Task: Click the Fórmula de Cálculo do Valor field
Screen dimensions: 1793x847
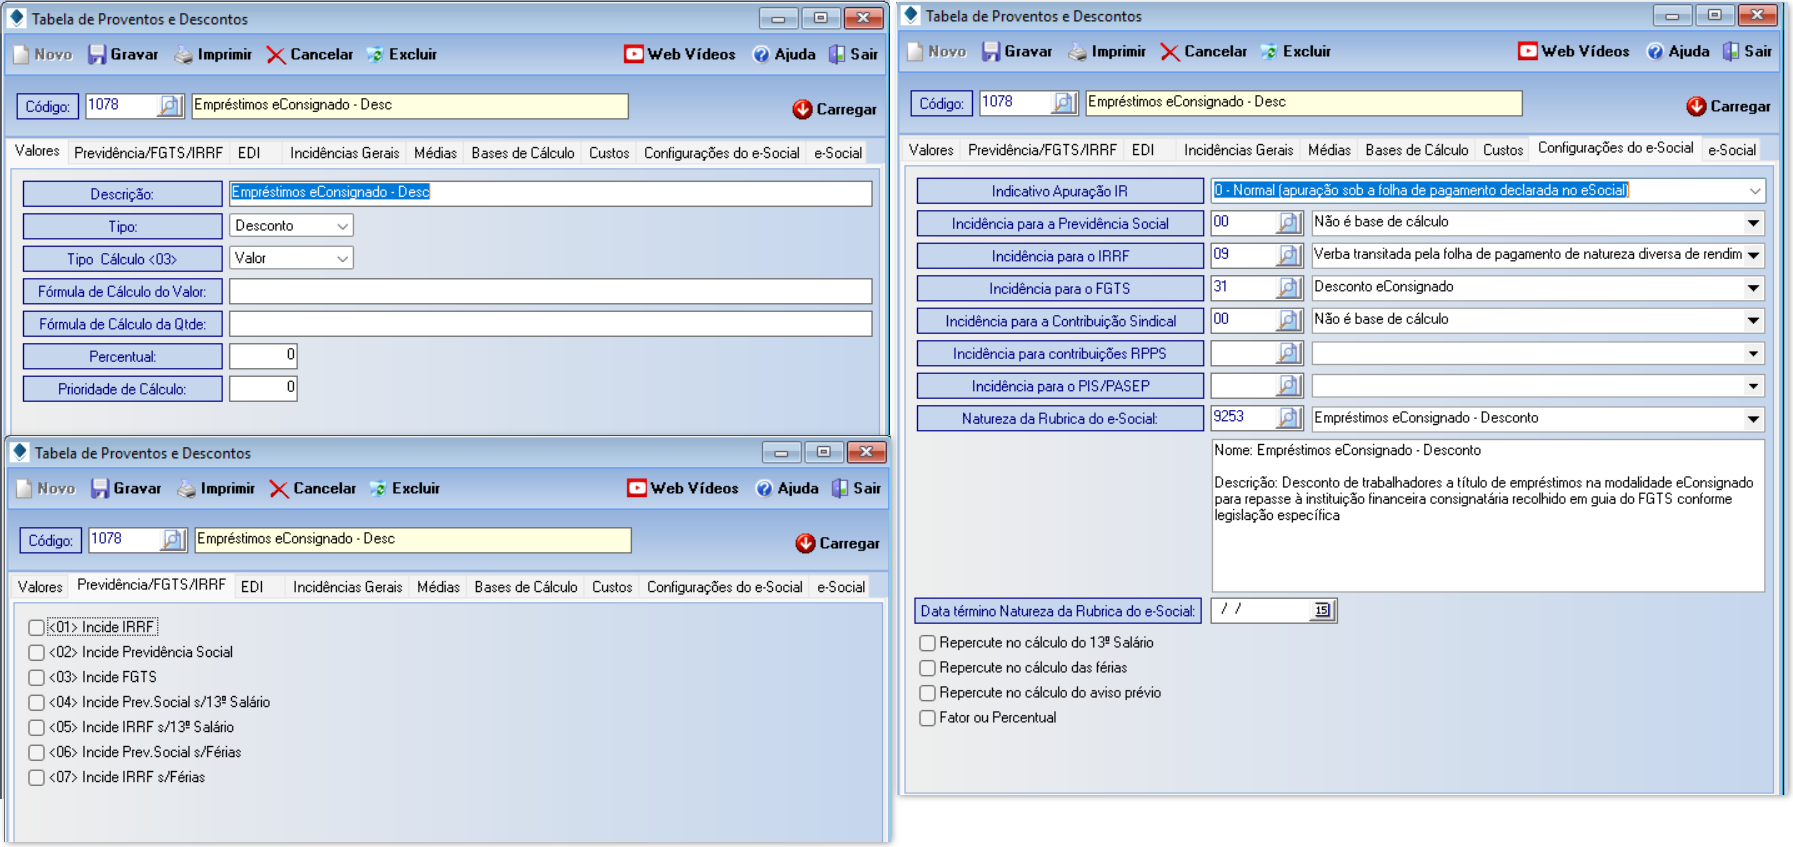Action: pyautogui.click(x=550, y=292)
